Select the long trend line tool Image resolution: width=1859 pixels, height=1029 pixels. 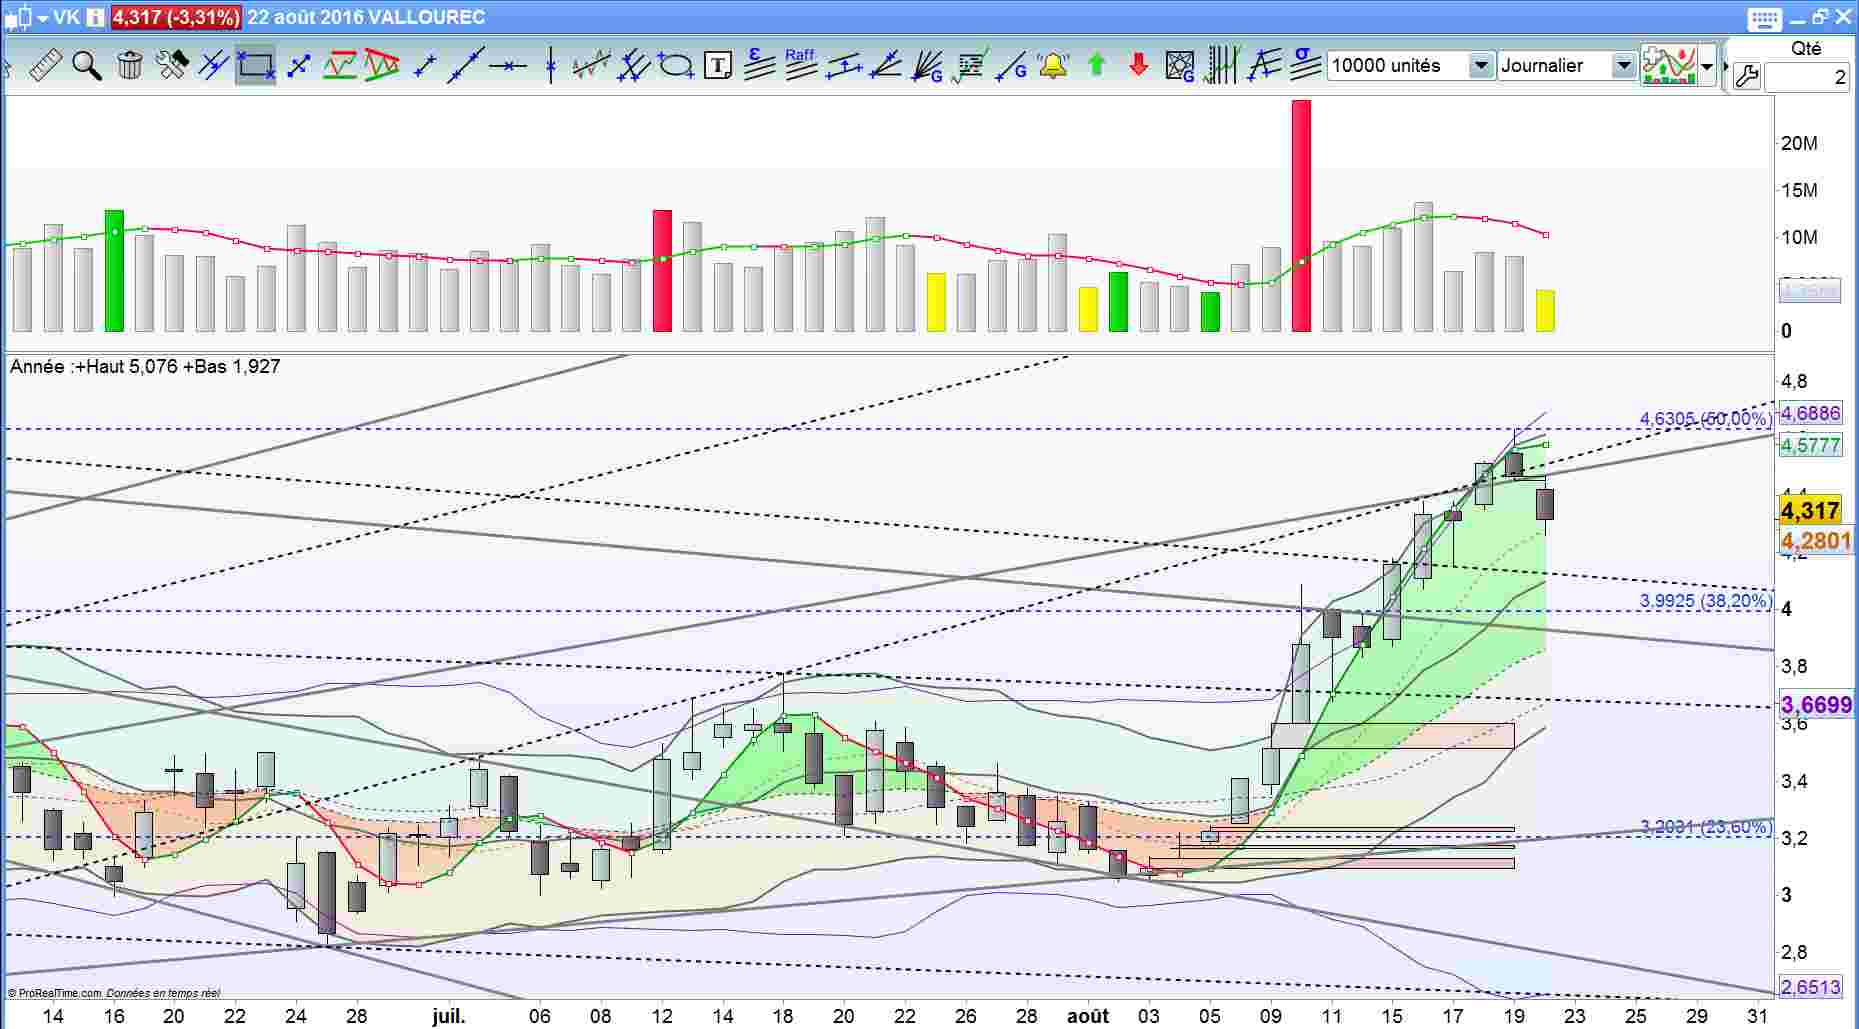(x=466, y=66)
